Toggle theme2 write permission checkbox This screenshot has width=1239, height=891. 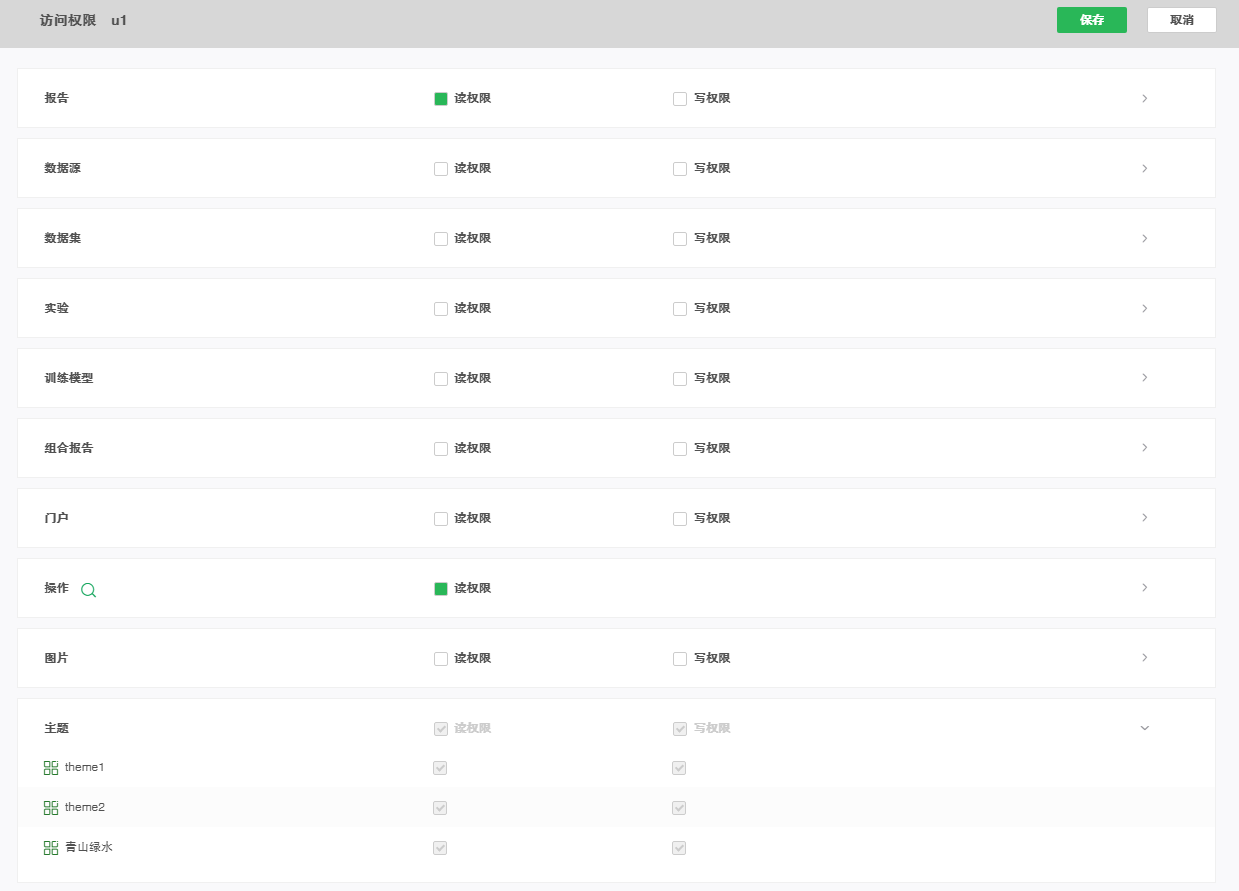tap(680, 808)
